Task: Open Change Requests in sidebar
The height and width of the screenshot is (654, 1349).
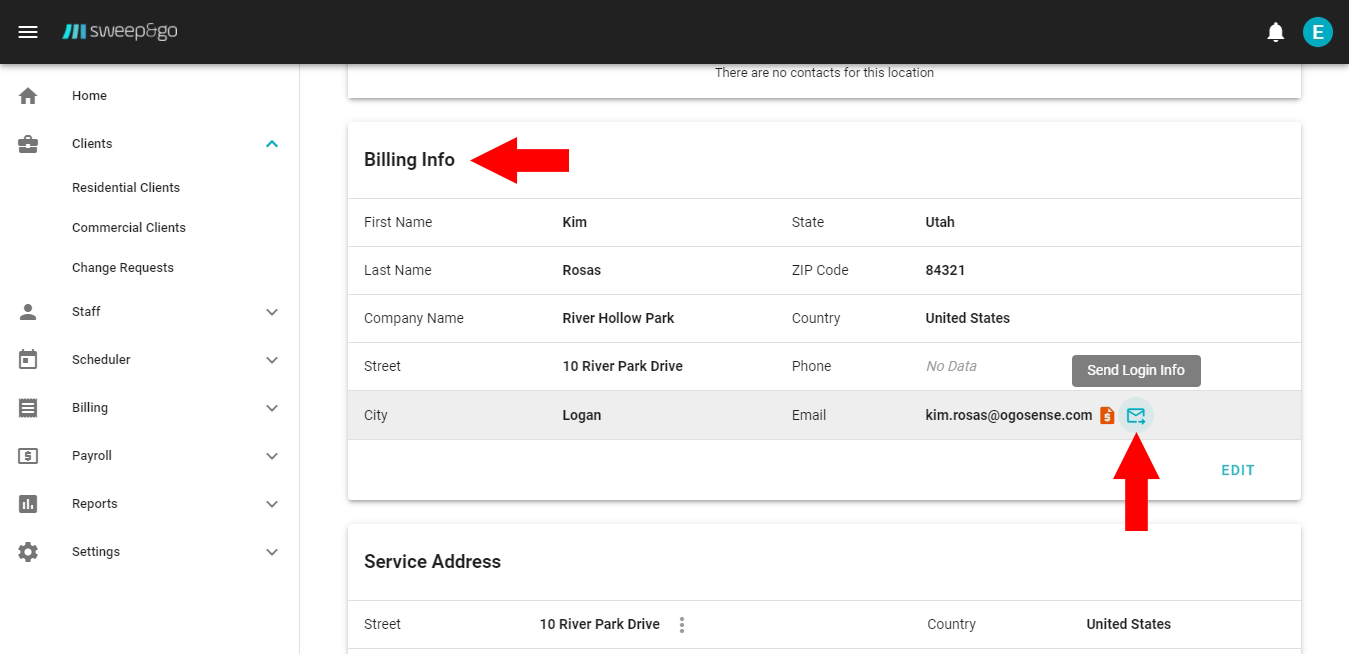Action: click(x=123, y=268)
